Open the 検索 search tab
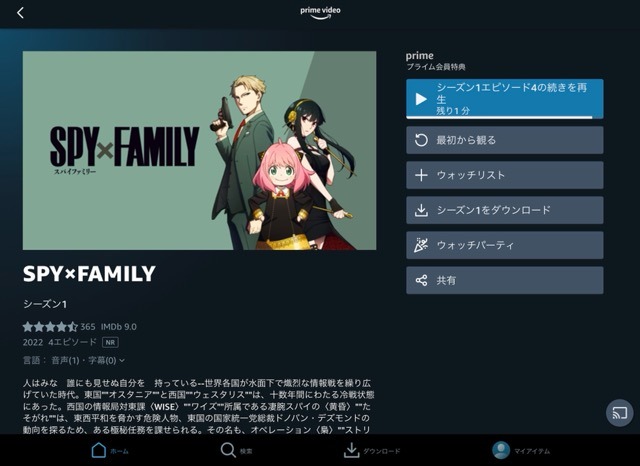The height and width of the screenshot is (466, 640). point(236,450)
